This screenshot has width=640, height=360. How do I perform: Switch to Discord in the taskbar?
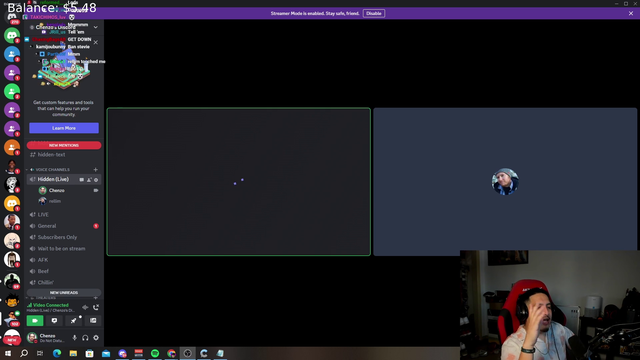[122, 353]
